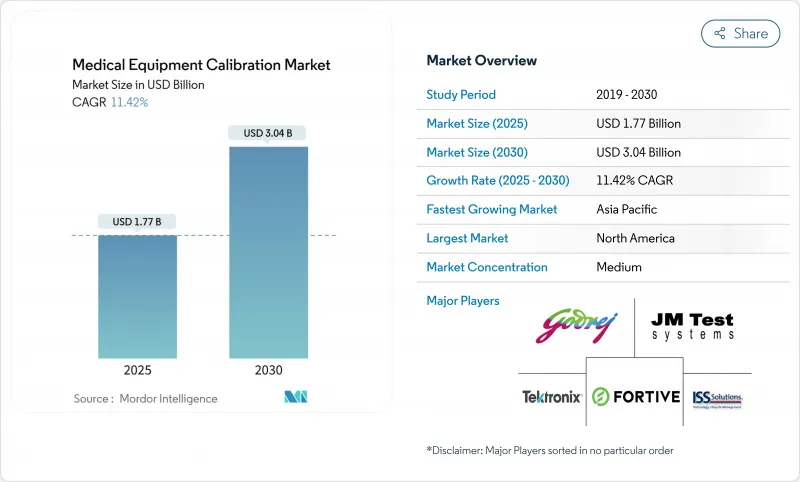
Task: Click the Largest Market North America value
Action: 635,238
